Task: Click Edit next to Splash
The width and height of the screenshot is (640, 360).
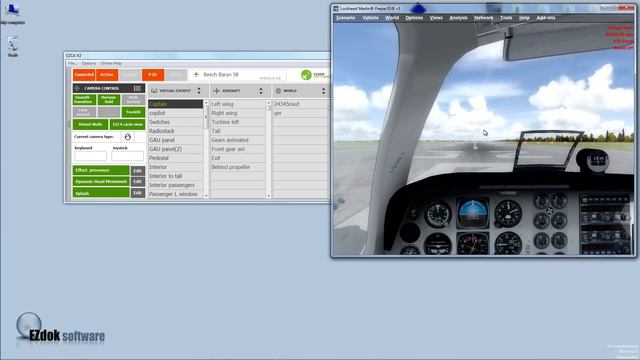Action: tap(138, 193)
